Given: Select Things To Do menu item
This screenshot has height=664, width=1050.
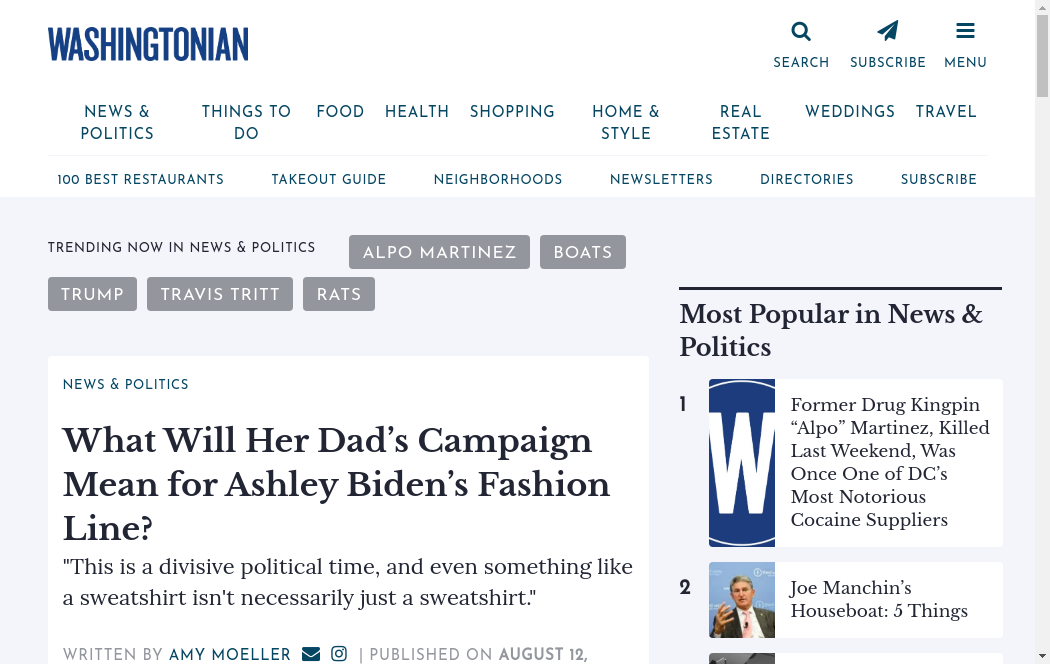Looking at the screenshot, I should click(246, 123).
